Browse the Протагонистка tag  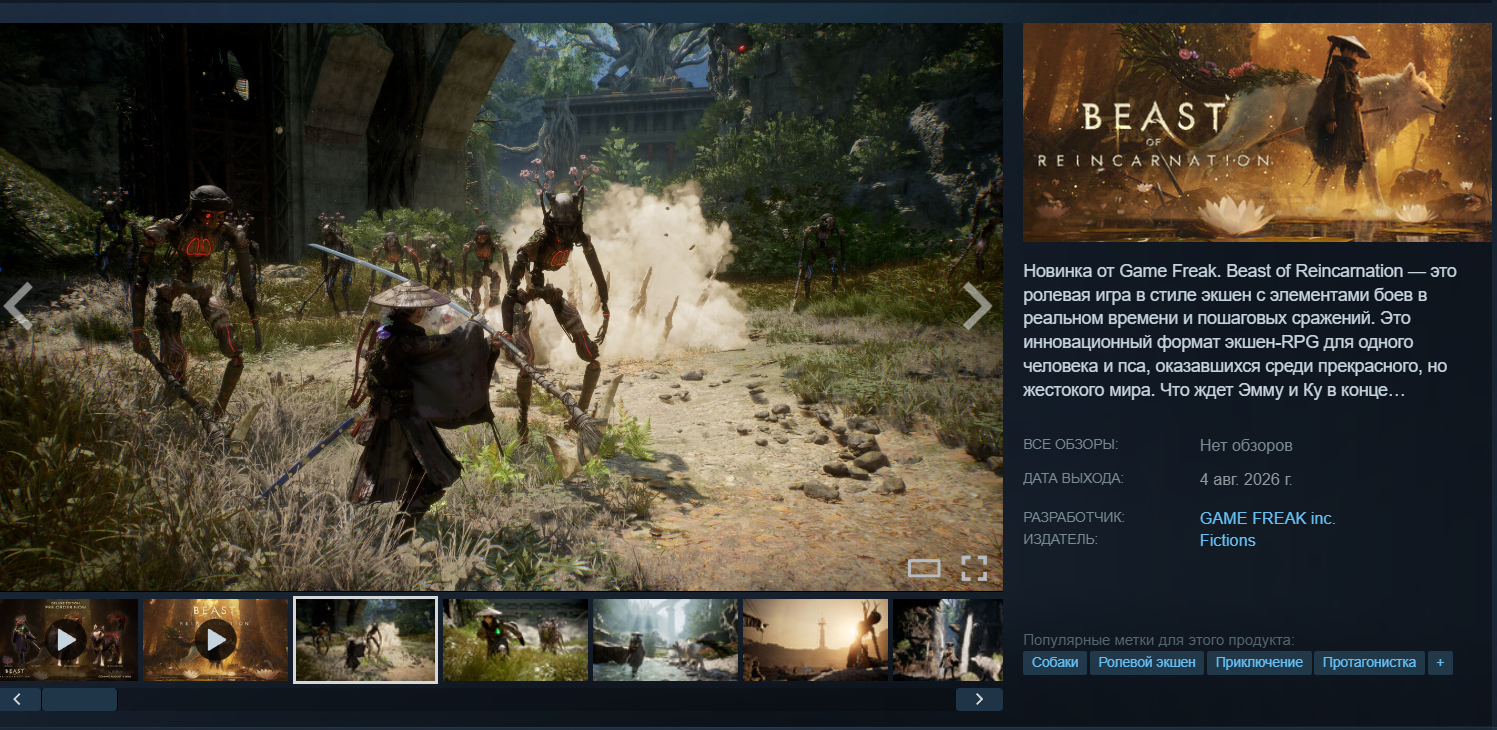tap(1369, 662)
